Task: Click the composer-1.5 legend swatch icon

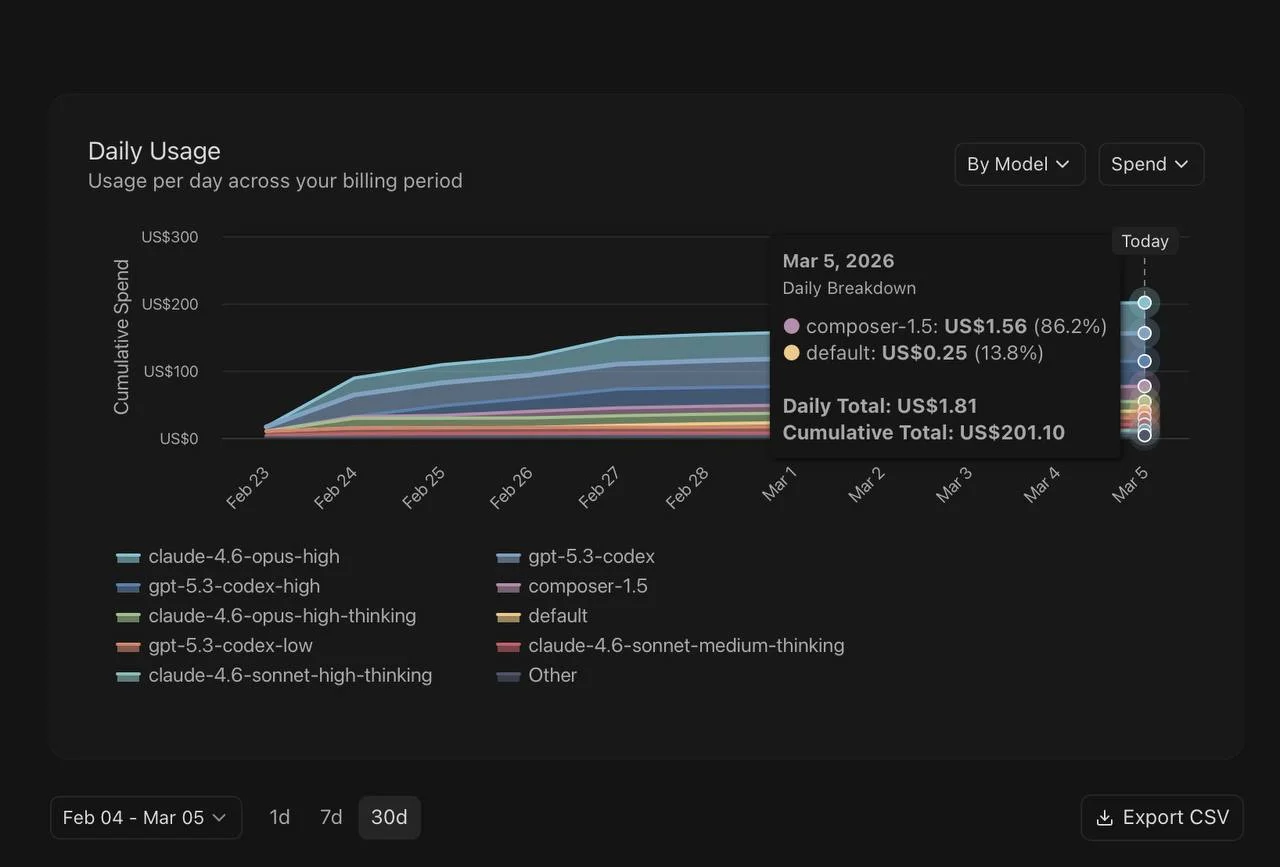Action: [508, 587]
